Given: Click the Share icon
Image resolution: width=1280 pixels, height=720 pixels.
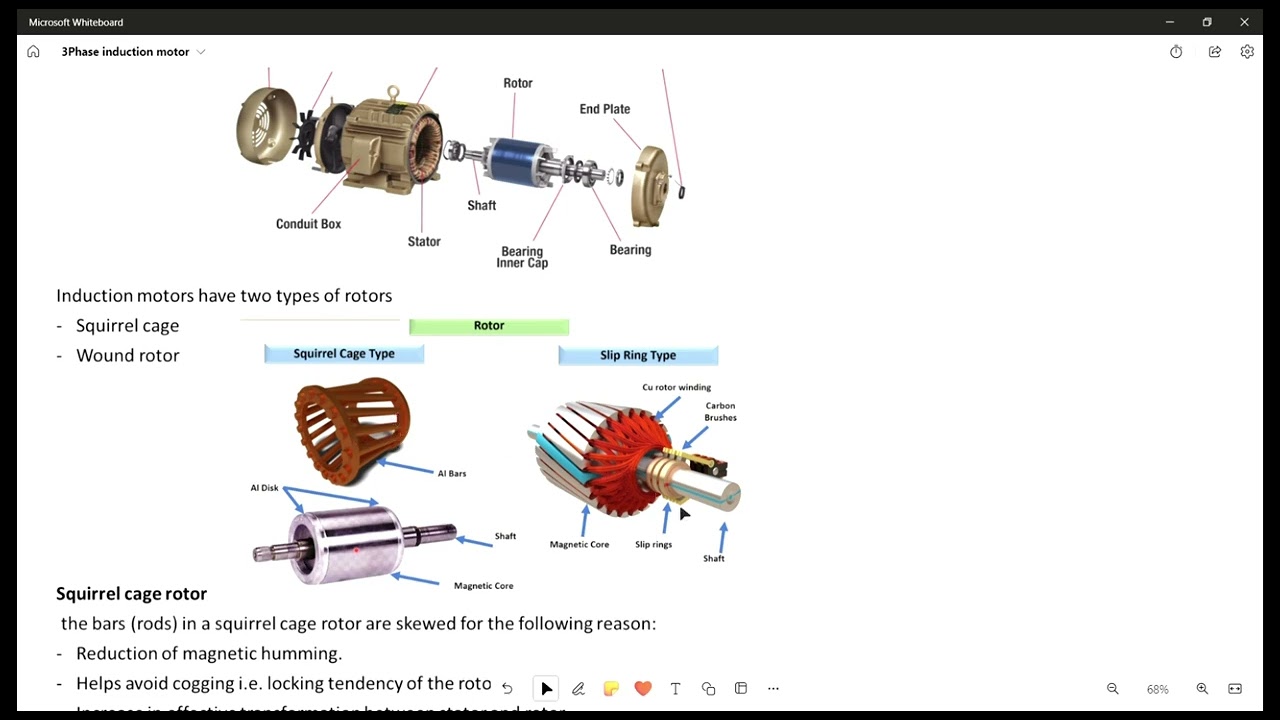Looking at the screenshot, I should [x=1214, y=51].
